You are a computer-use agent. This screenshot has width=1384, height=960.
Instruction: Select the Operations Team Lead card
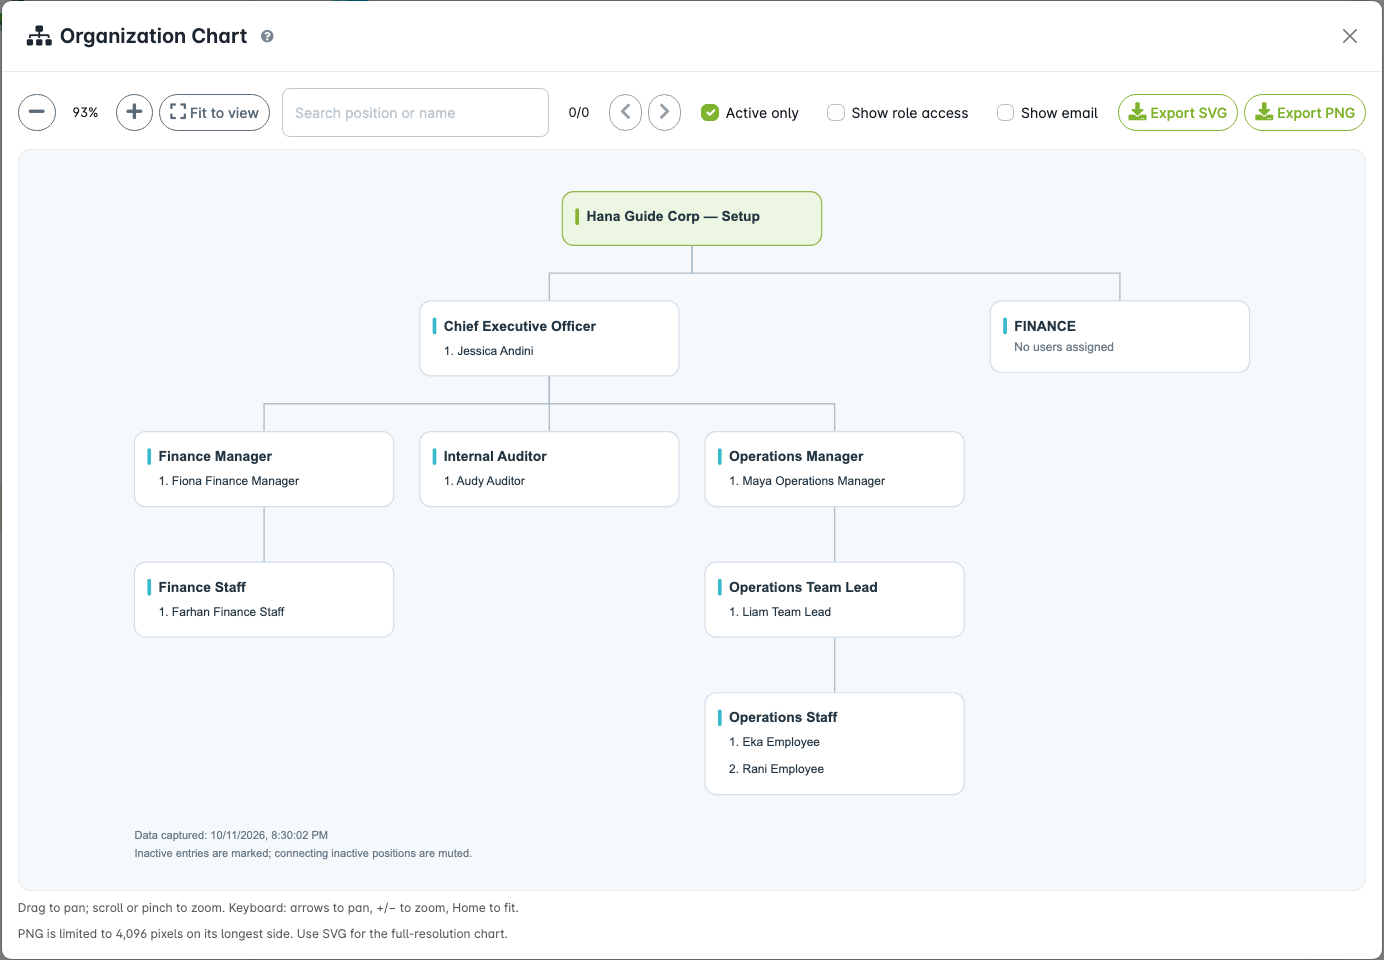pos(835,599)
